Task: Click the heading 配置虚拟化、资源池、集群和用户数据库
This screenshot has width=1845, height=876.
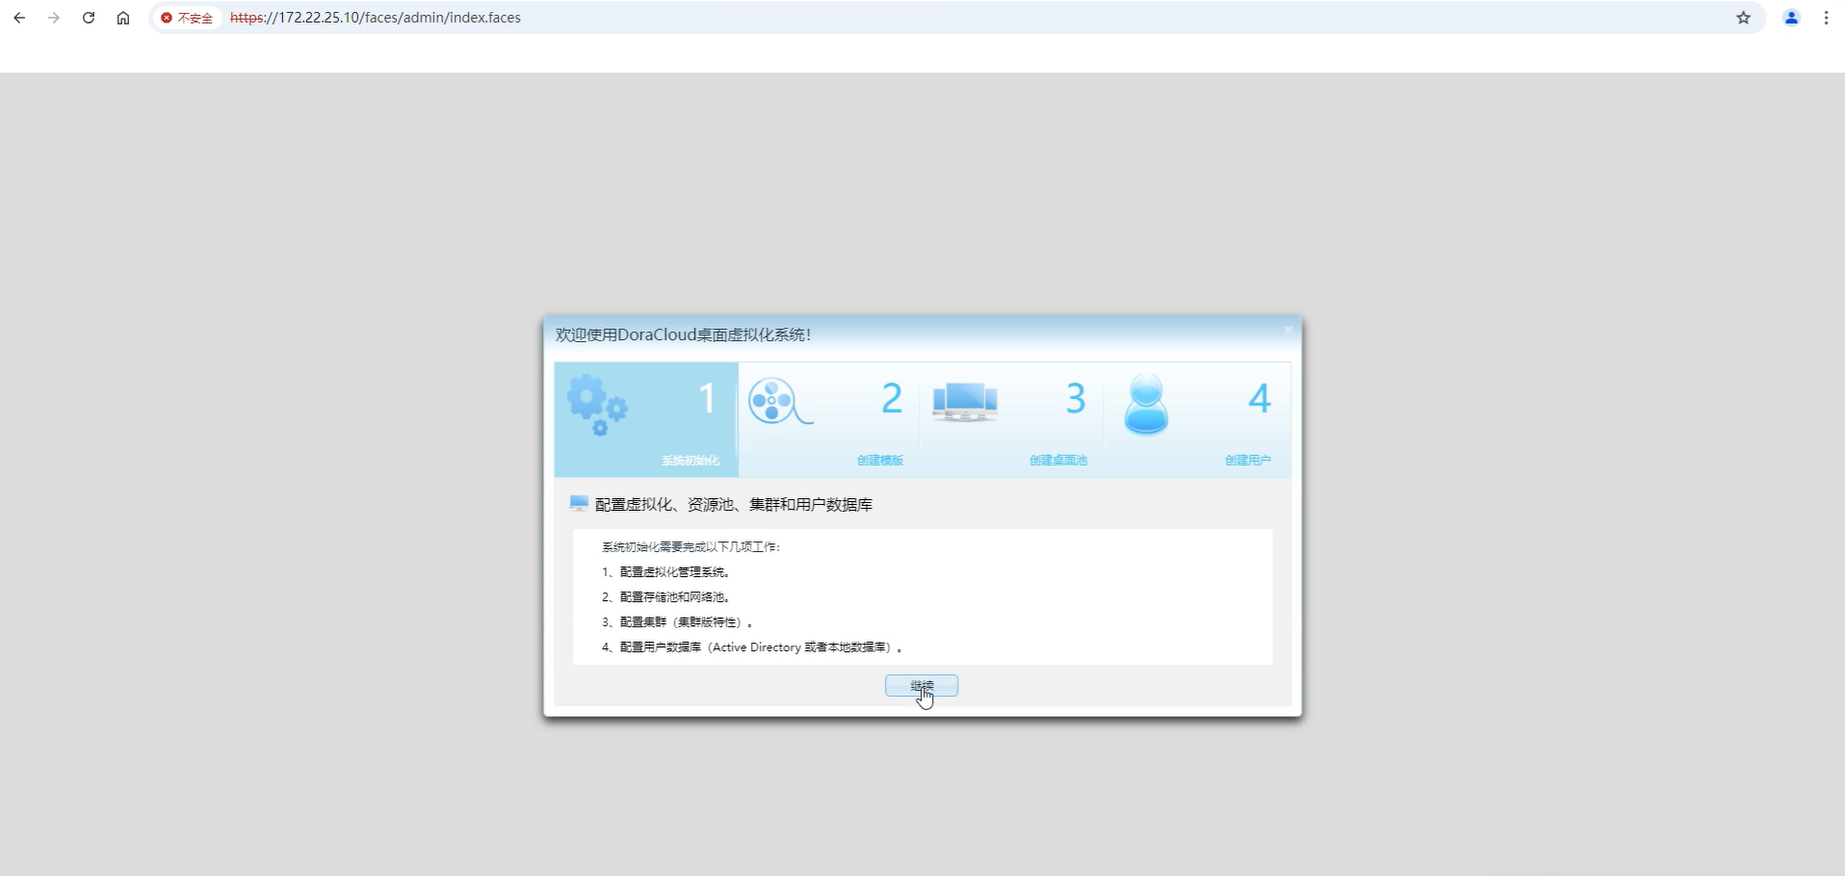Action: point(734,505)
